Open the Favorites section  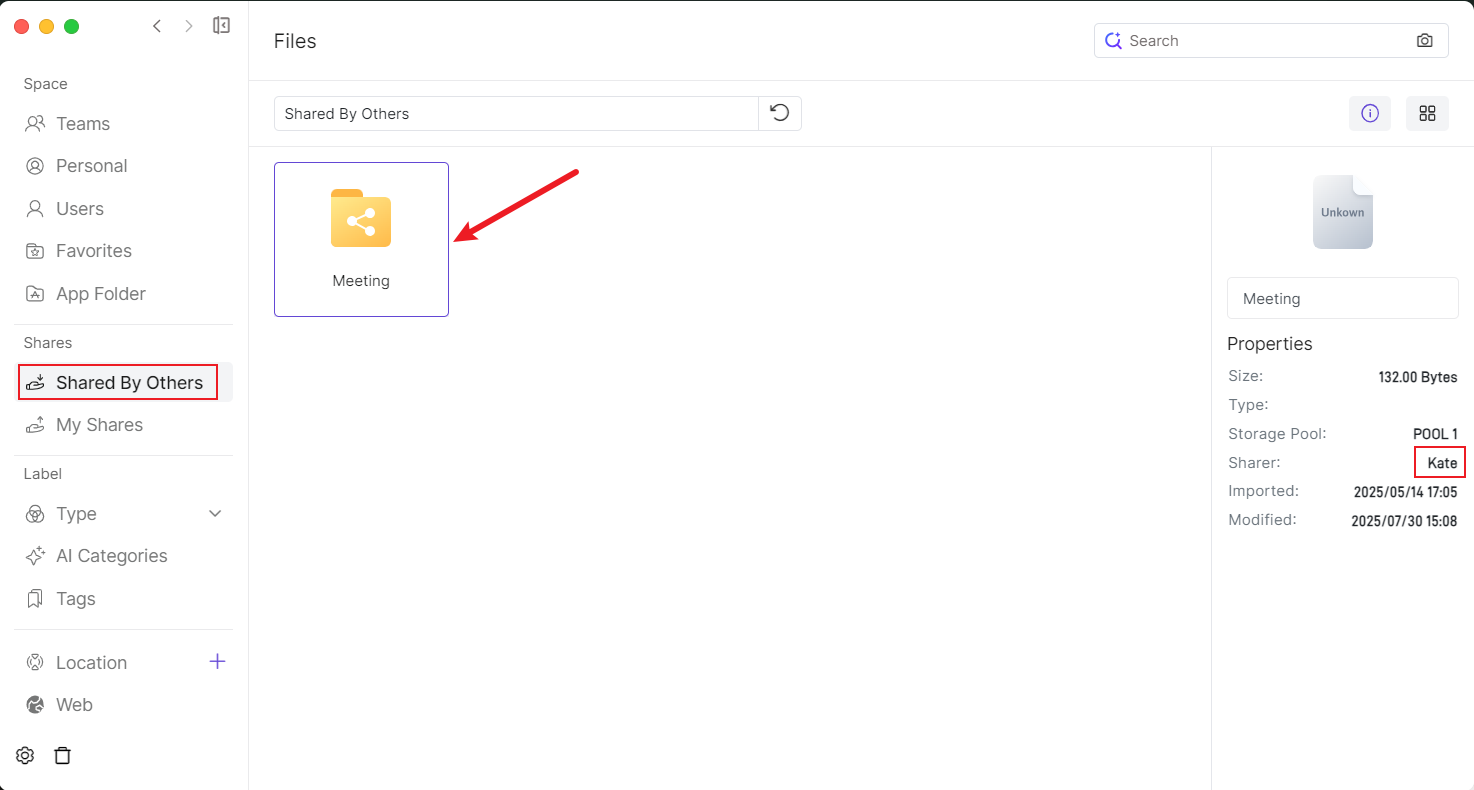pyautogui.click(x=93, y=251)
